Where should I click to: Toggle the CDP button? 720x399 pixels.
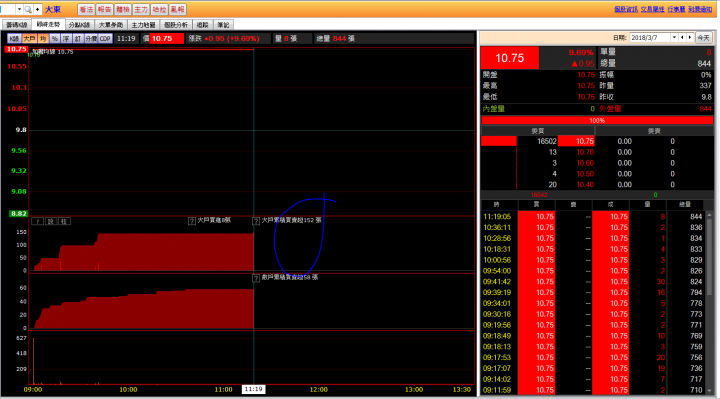coord(105,39)
